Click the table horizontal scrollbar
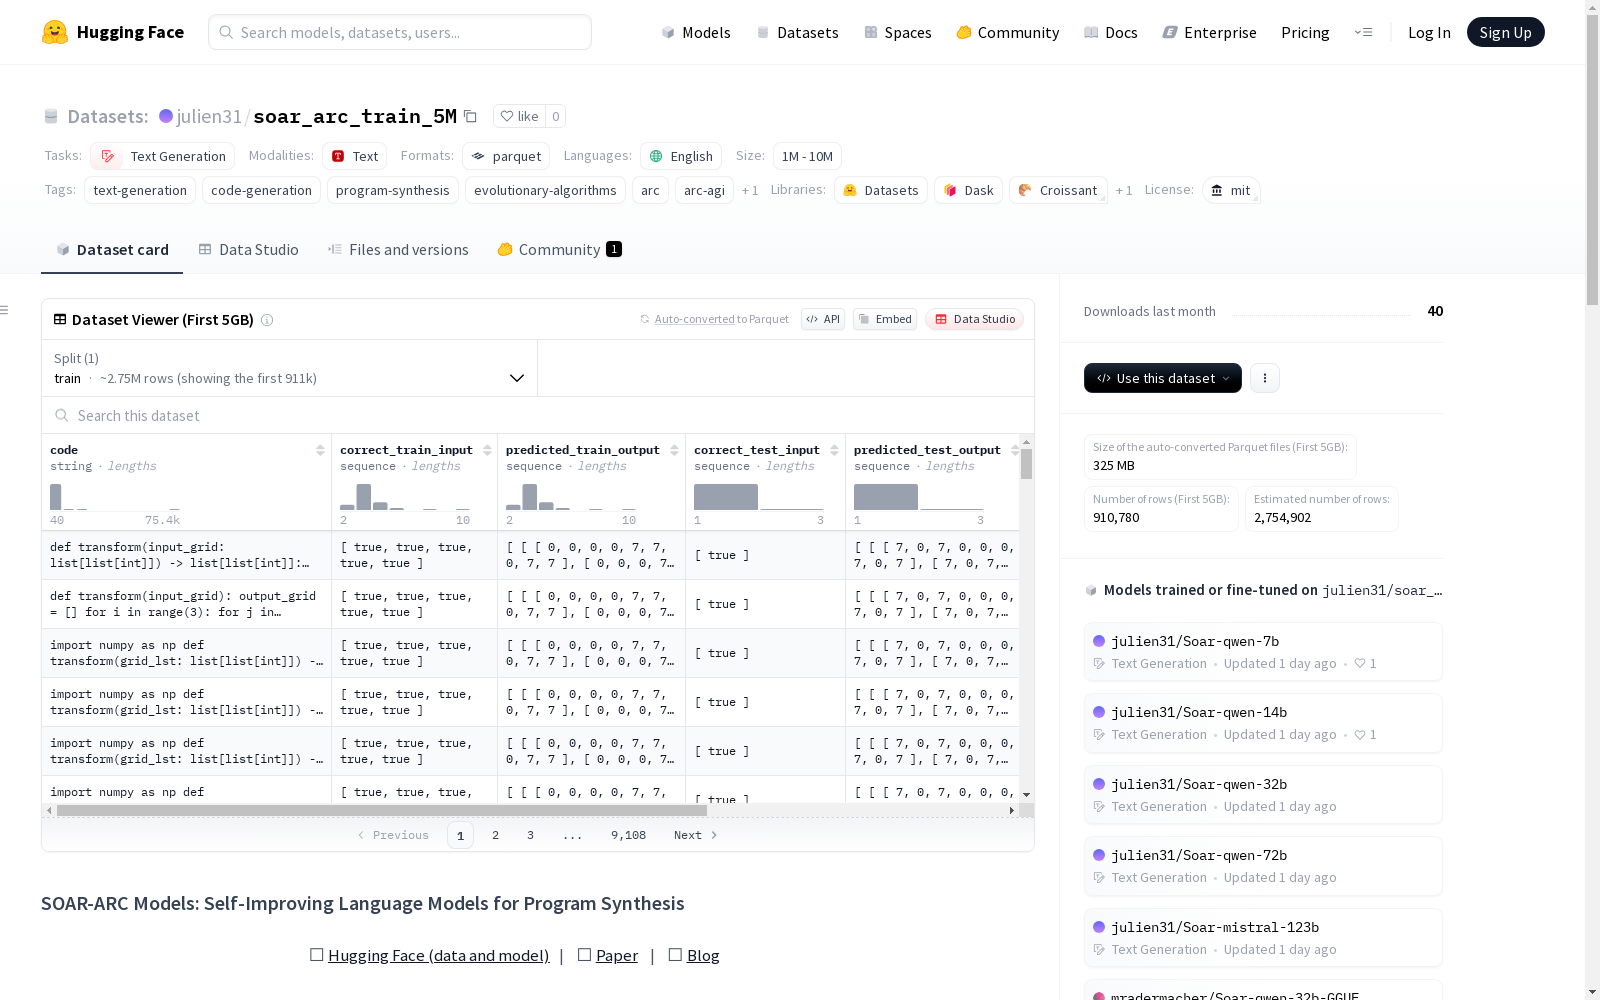Screen dimensions: 1600x1000 [382, 810]
